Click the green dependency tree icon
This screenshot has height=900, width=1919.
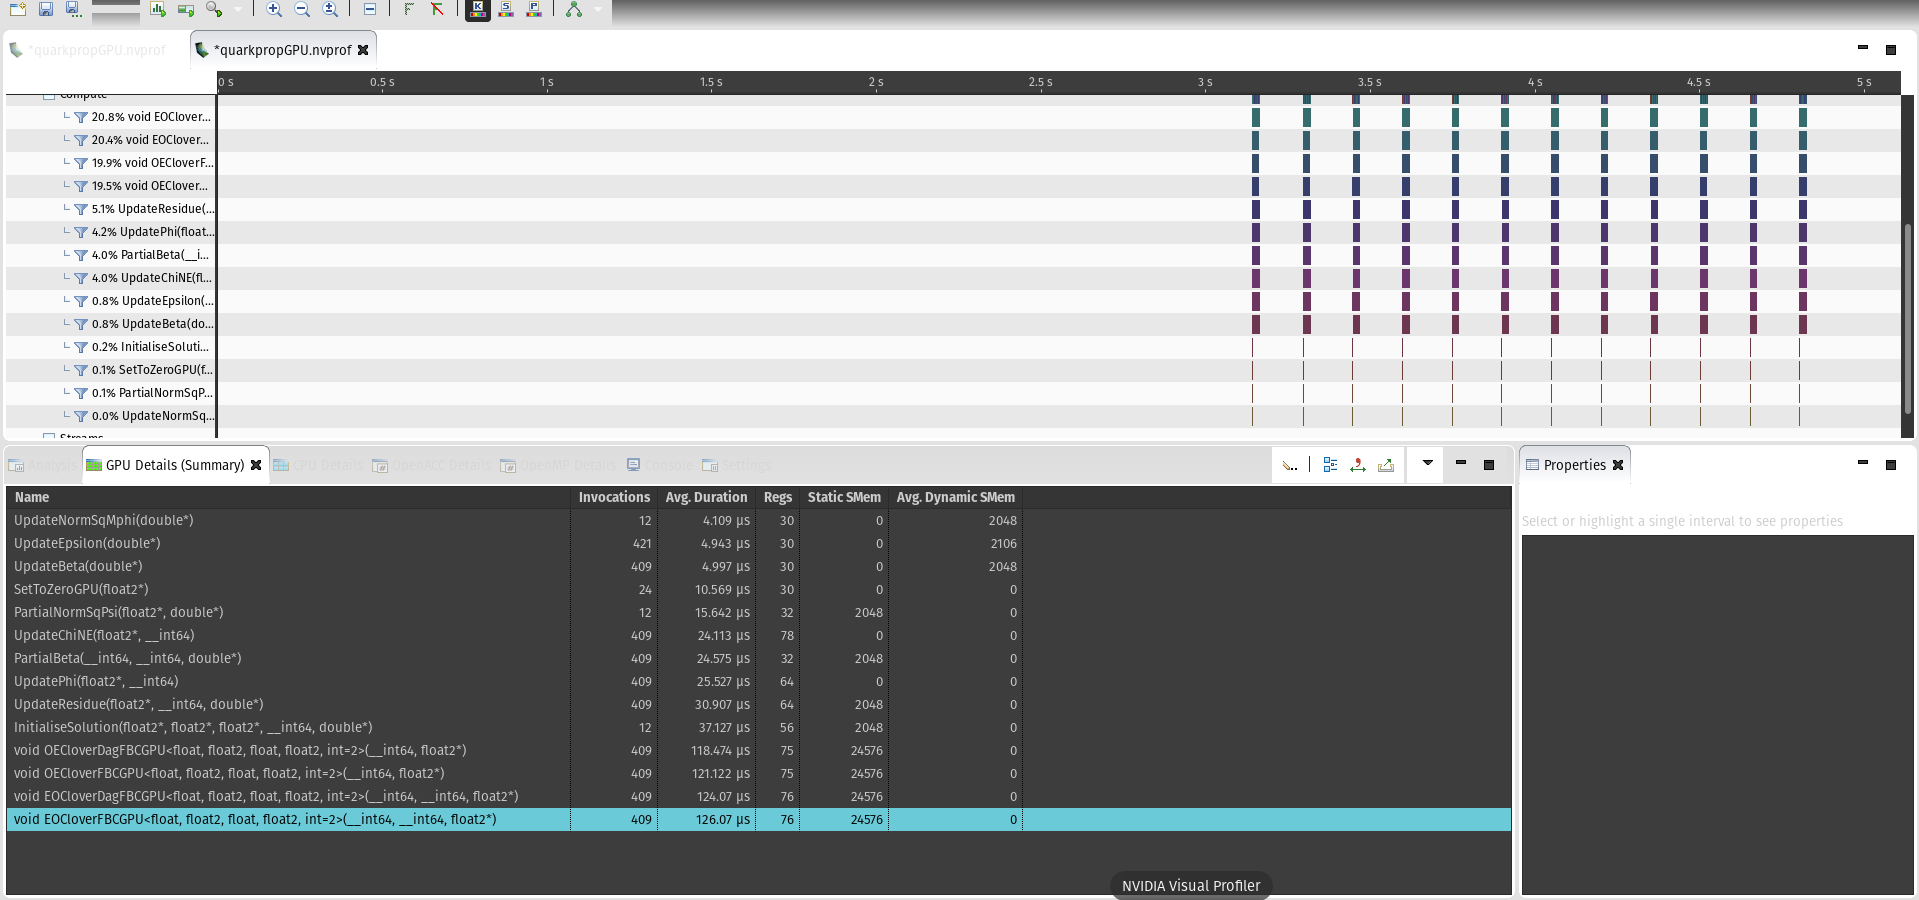pos(574,9)
